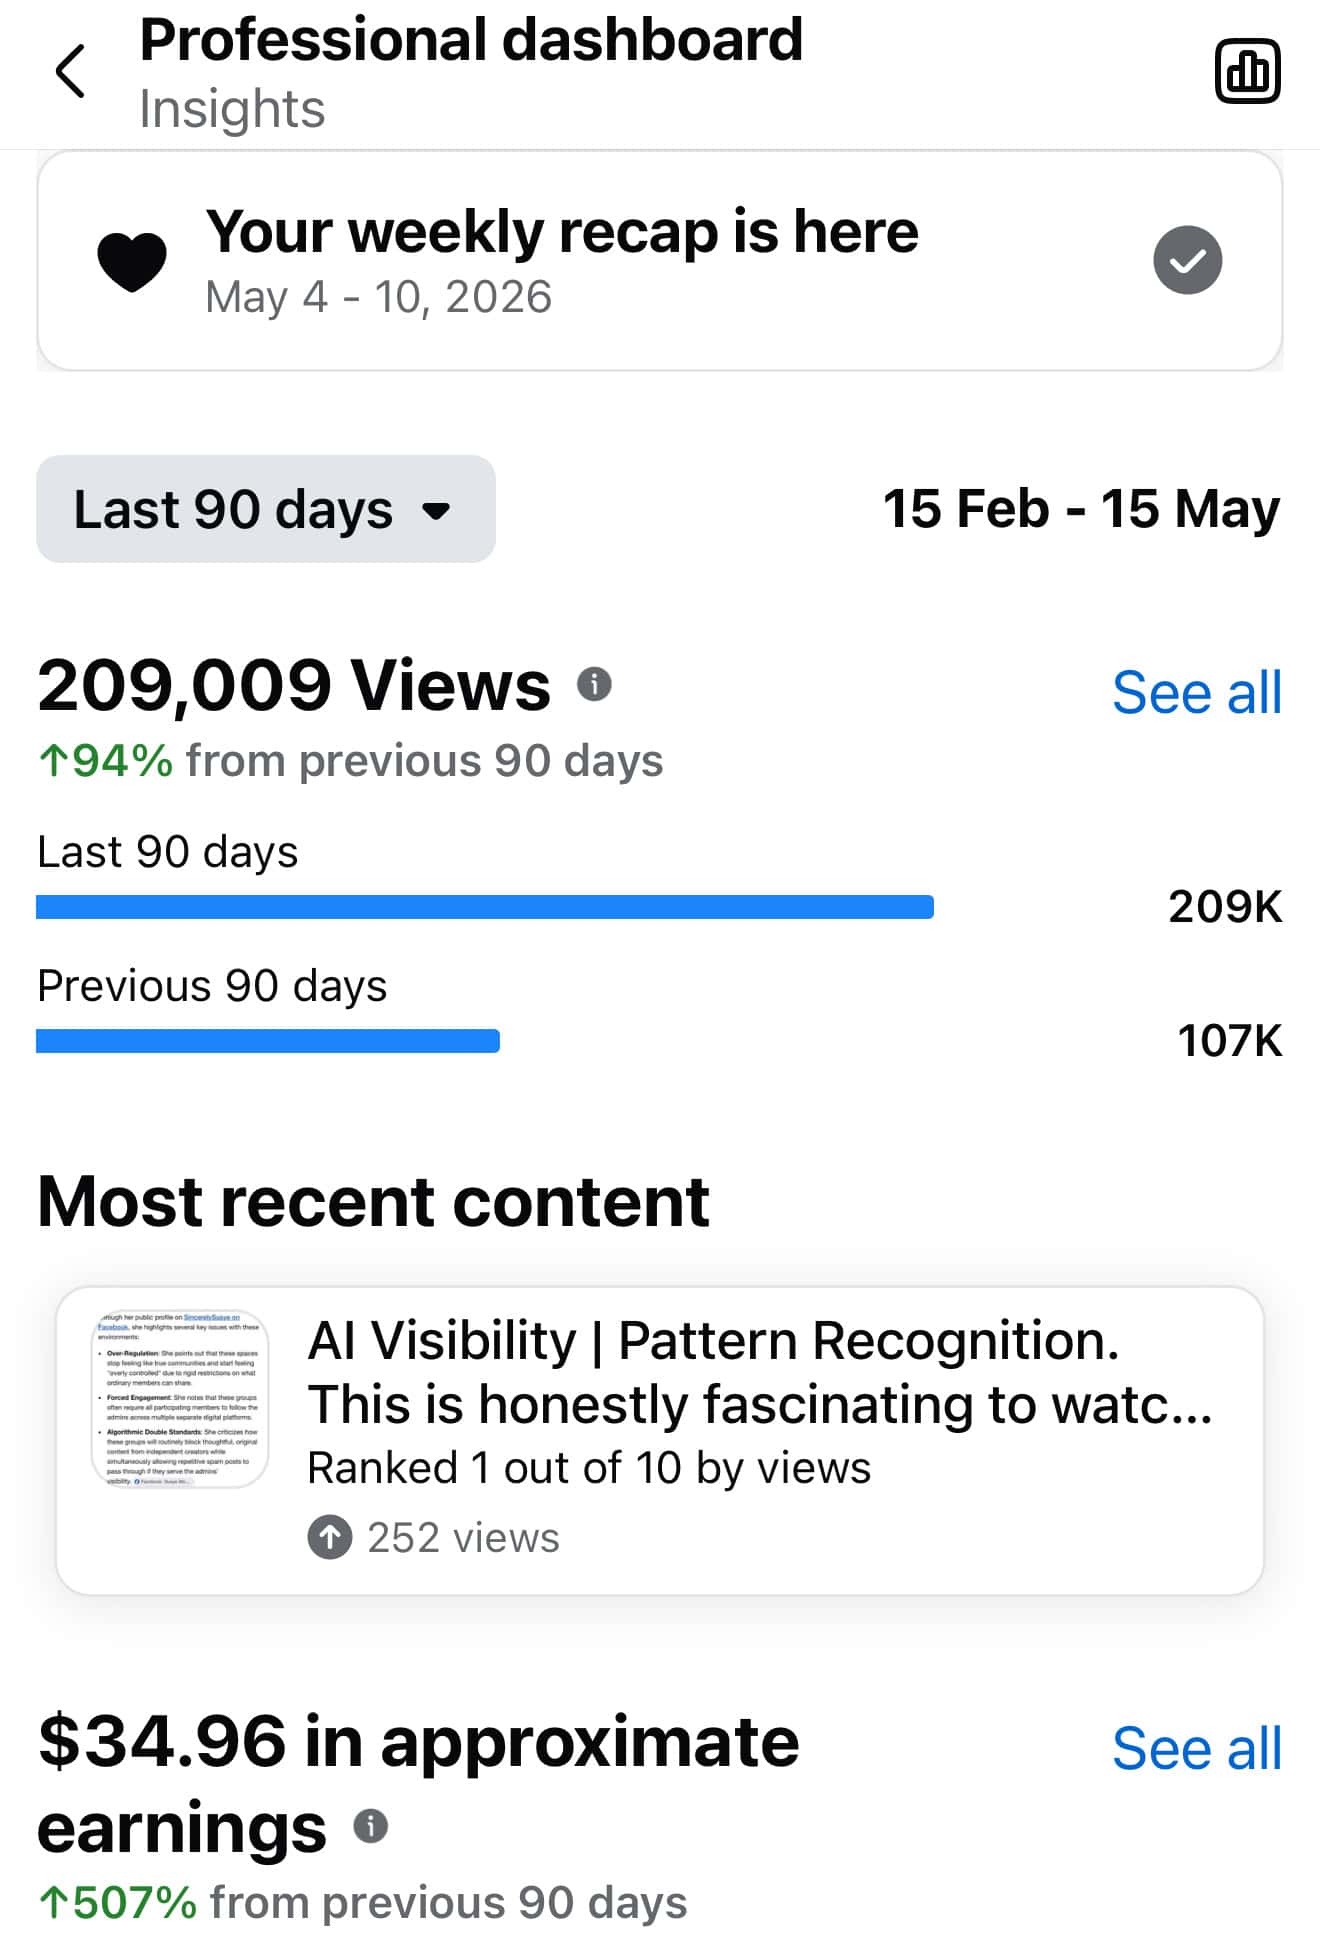Expand the date range dropdown arrow
Viewport: 1320px width, 1935px height.
(436, 511)
